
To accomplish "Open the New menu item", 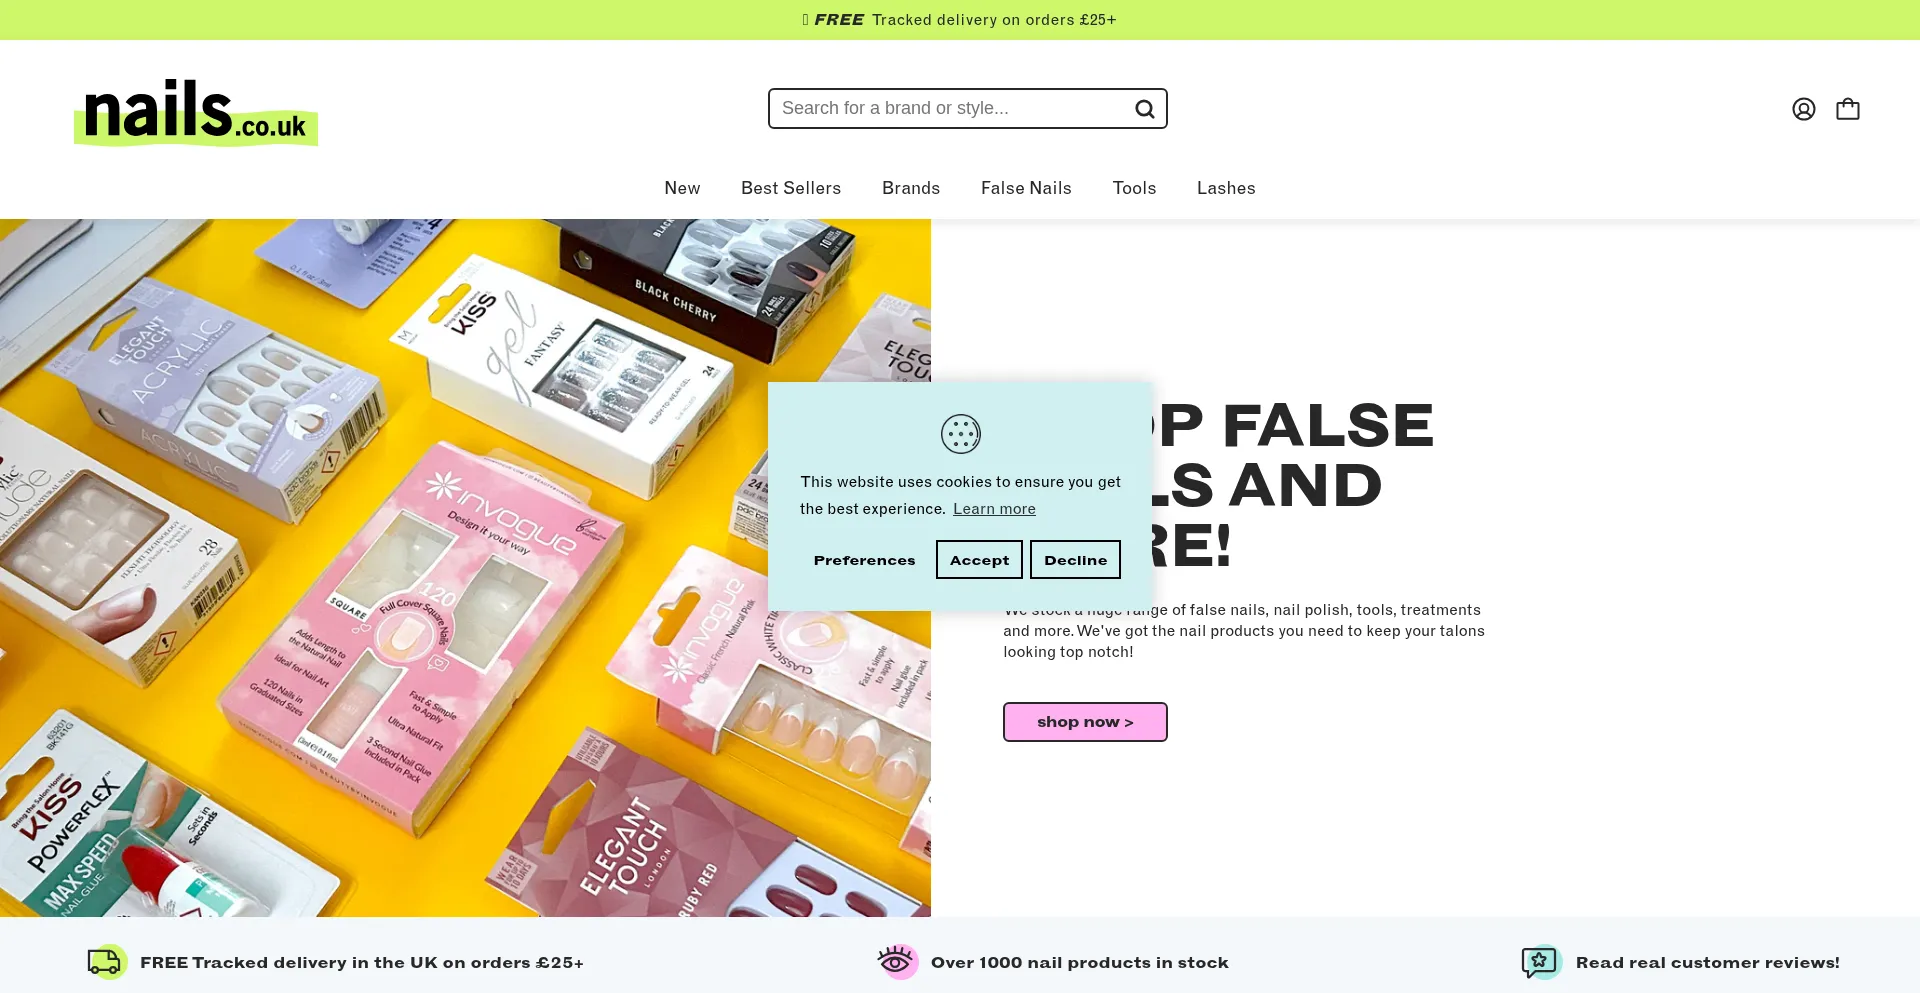I will (x=682, y=188).
